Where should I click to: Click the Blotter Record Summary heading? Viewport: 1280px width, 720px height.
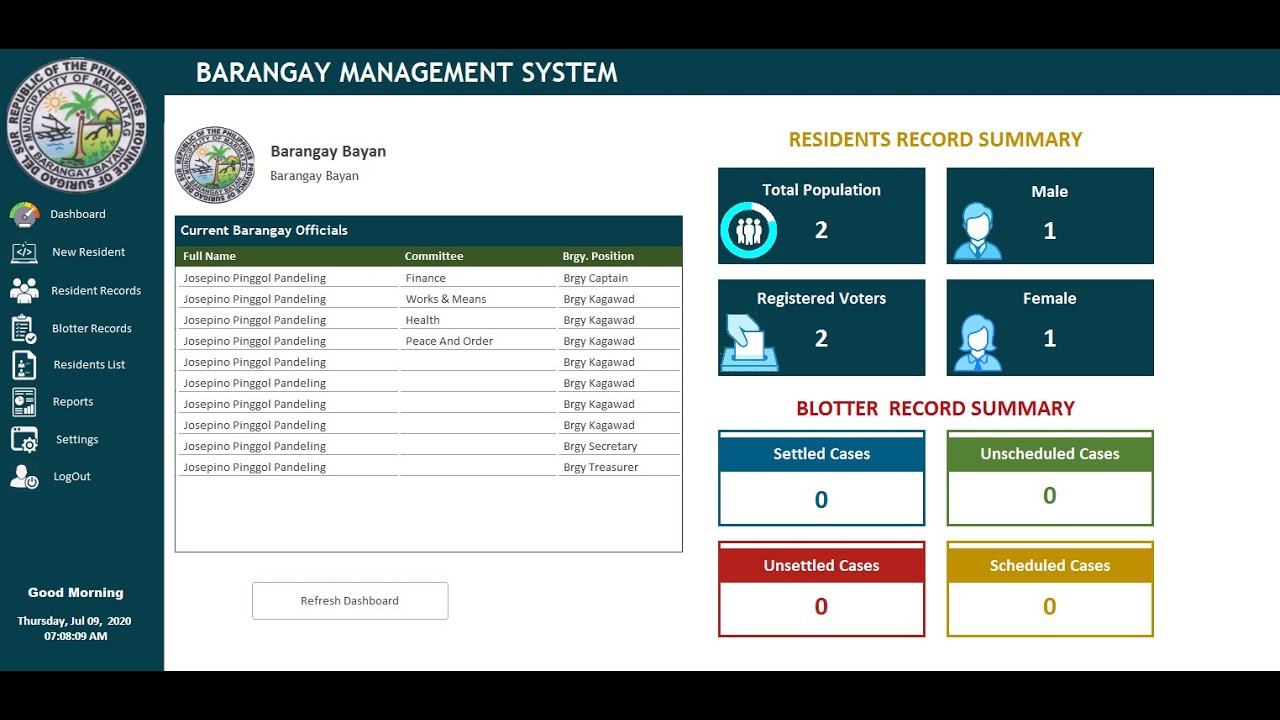click(x=935, y=408)
